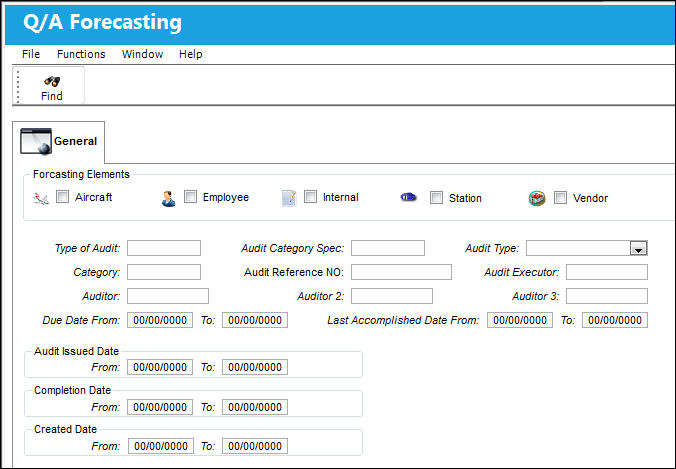Enable the Aircraft checkbox
This screenshot has height=469, width=676.
click(63, 197)
